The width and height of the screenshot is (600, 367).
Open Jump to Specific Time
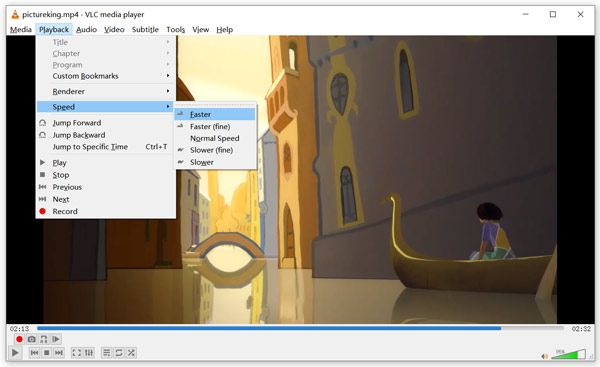point(106,147)
